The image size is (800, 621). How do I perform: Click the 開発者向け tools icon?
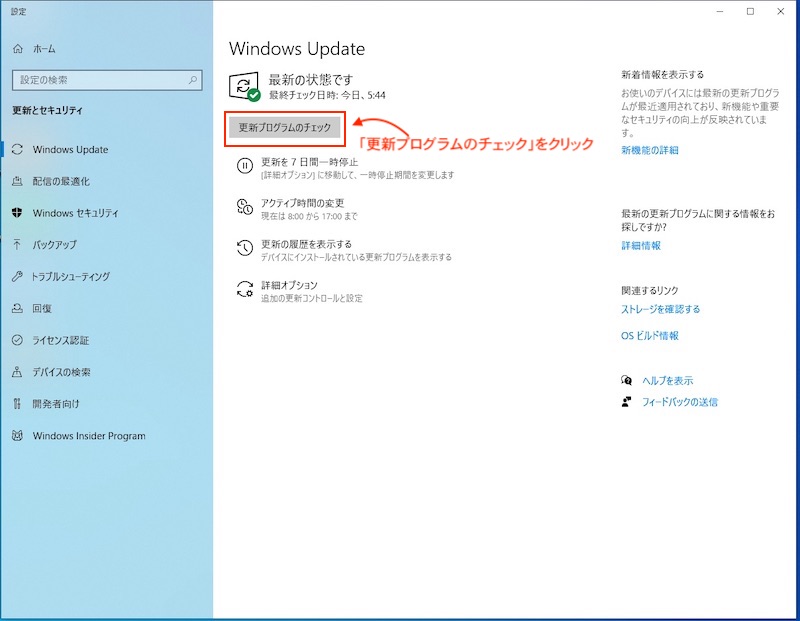17,404
